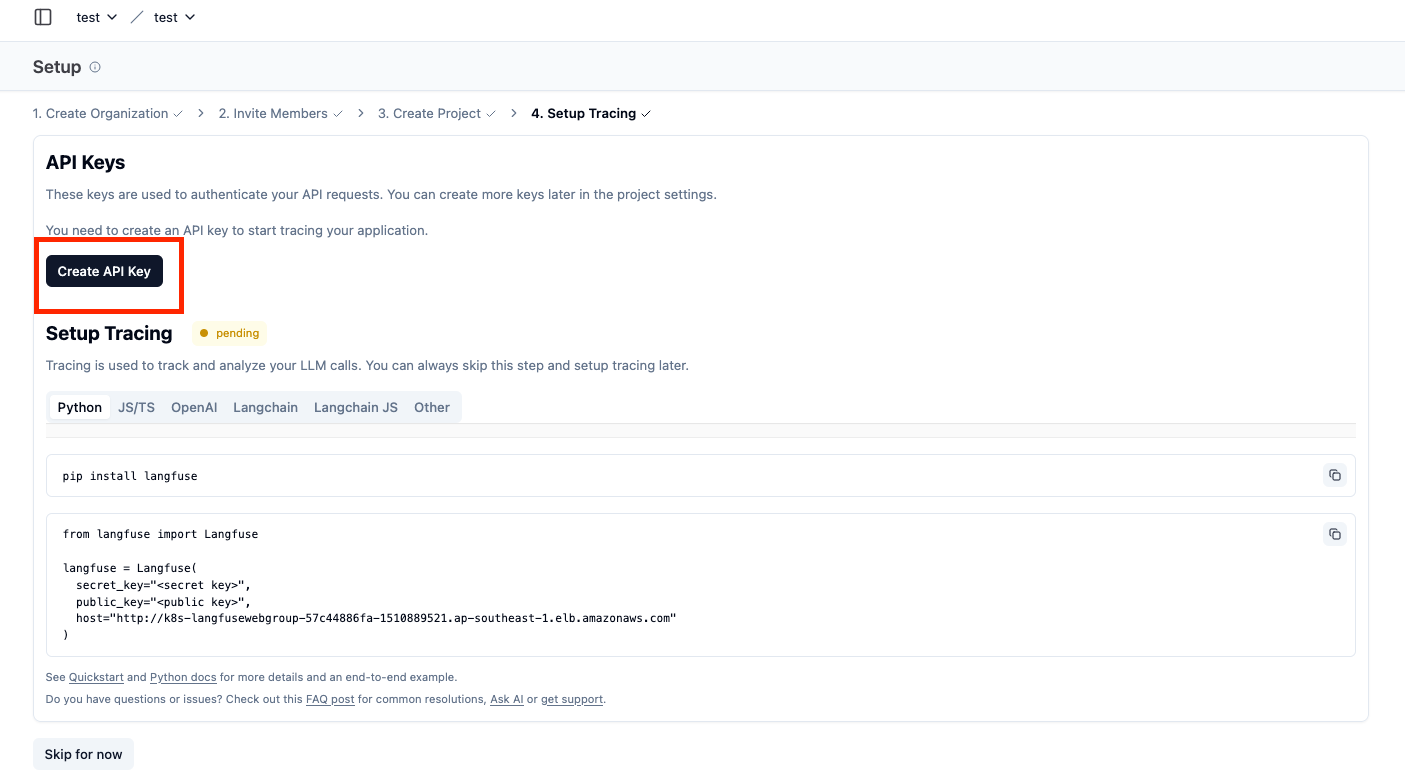Viewport: 1405px width, 784px height.
Task: Open the project 'test' dropdown
Action: (x=174, y=17)
